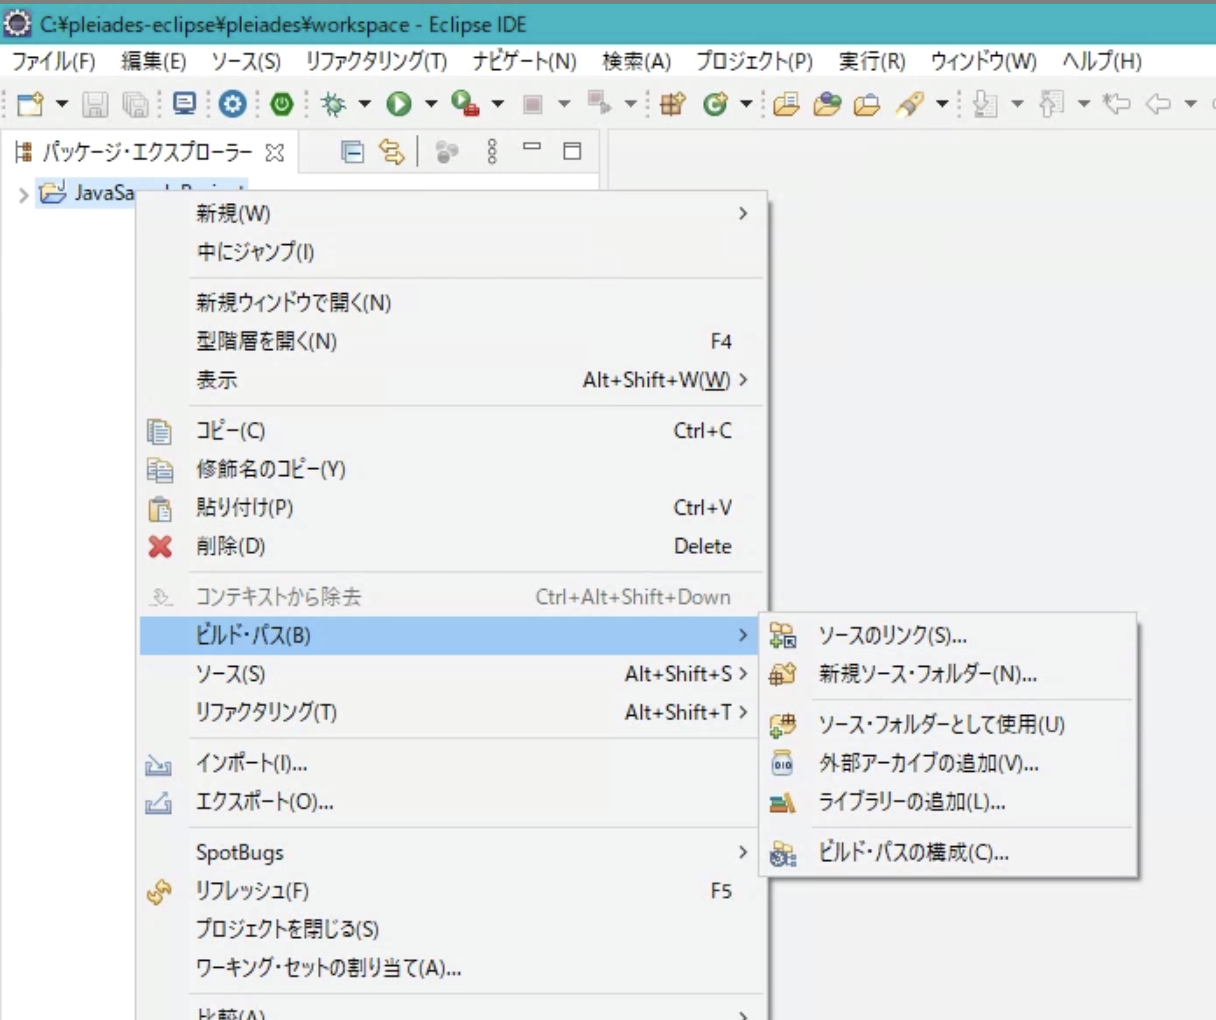Select 貼り付け(P) in context menu
Image resolution: width=1216 pixels, height=1020 pixels.
point(451,508)
